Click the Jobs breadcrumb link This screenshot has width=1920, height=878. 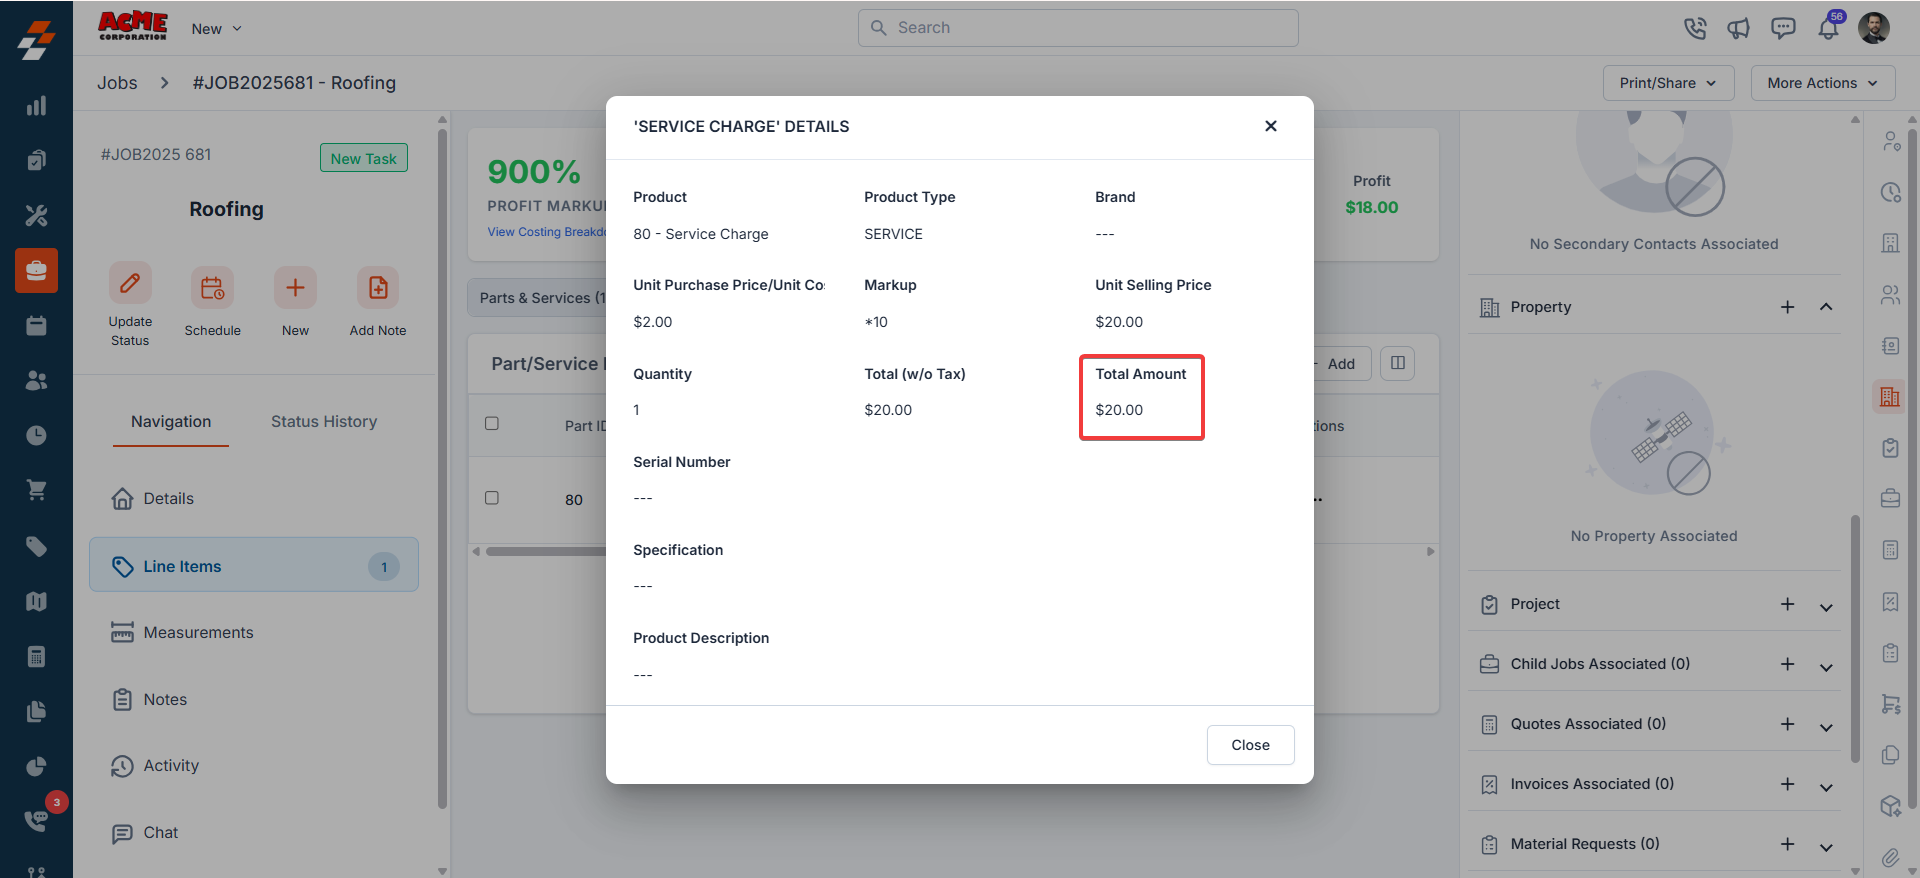pyautogui.click(x=117, y=83)
